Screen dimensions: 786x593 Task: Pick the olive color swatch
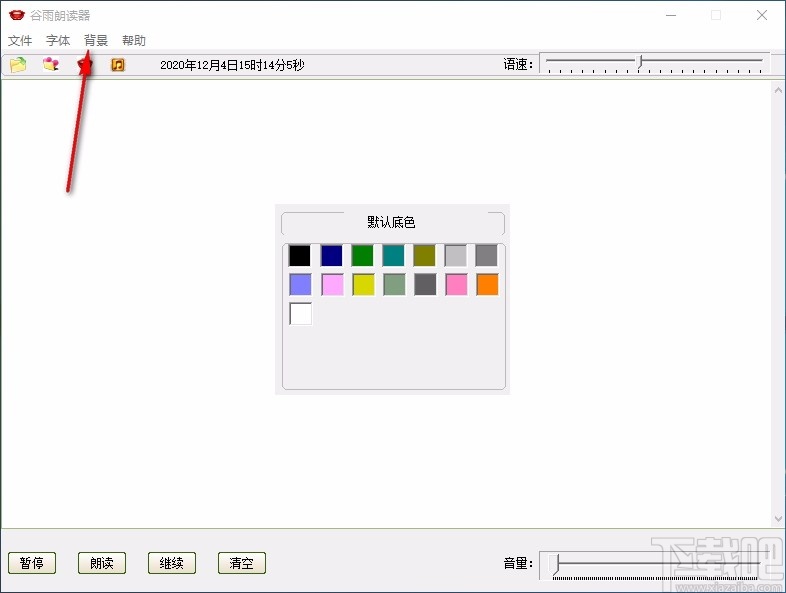point(425,255)
